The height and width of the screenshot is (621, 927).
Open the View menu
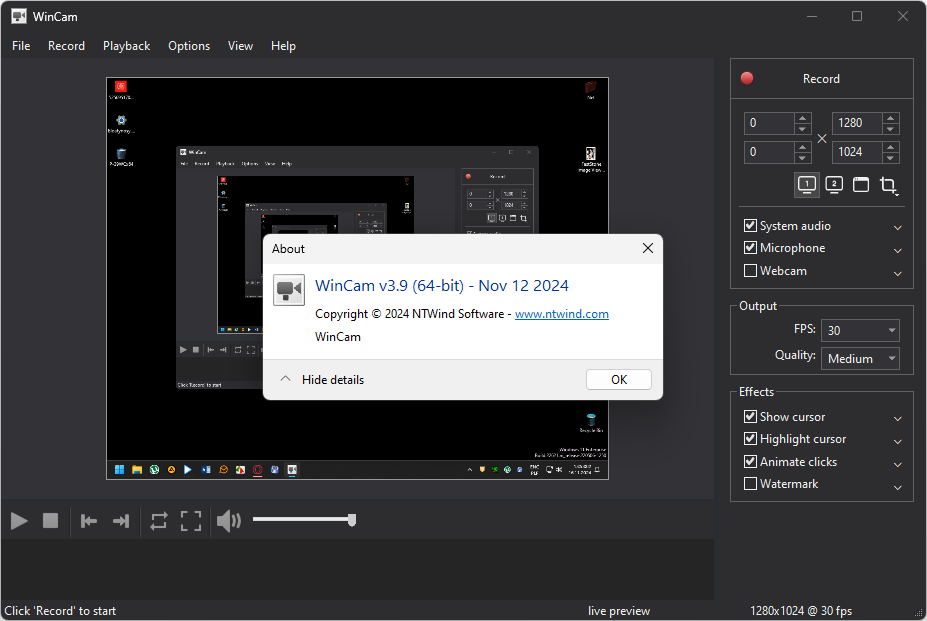click(241, 46)
